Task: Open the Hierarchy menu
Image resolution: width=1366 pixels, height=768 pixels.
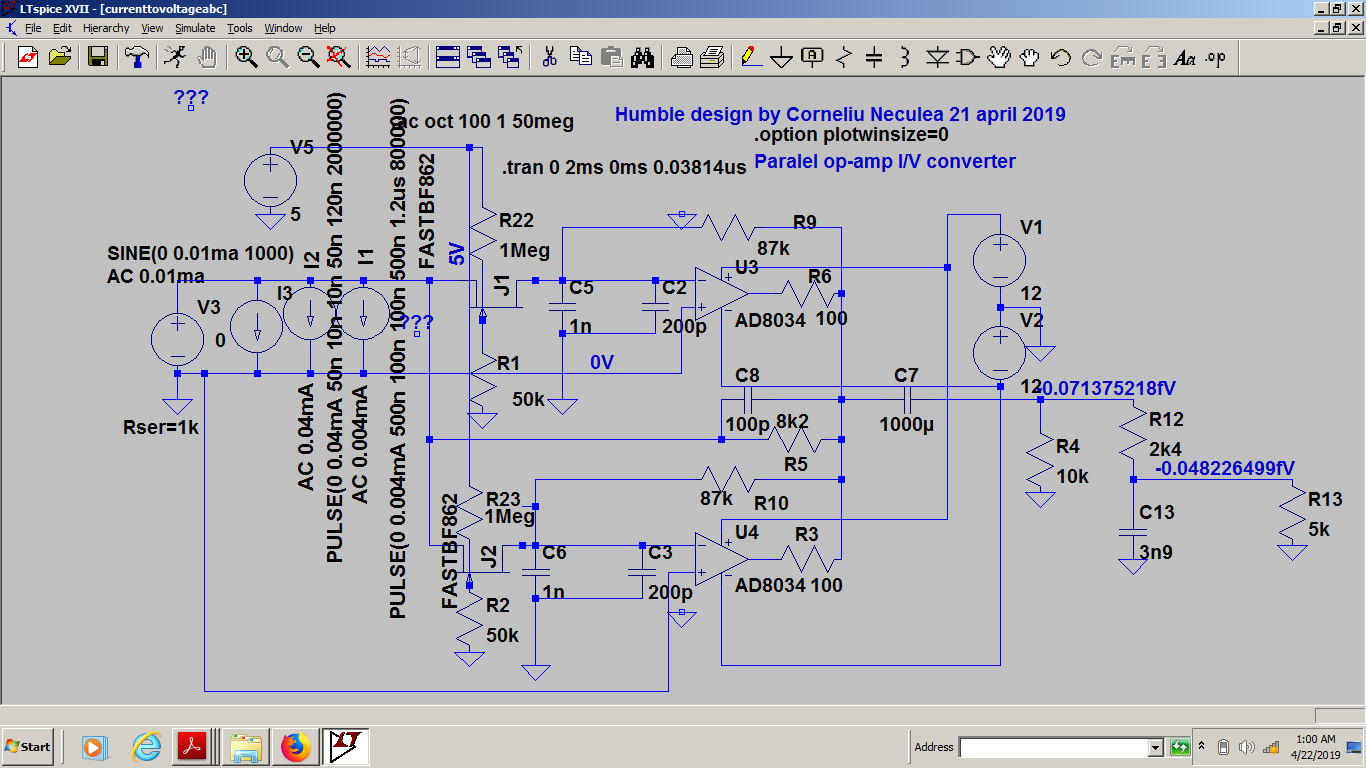Action: (x=106, y=28)
